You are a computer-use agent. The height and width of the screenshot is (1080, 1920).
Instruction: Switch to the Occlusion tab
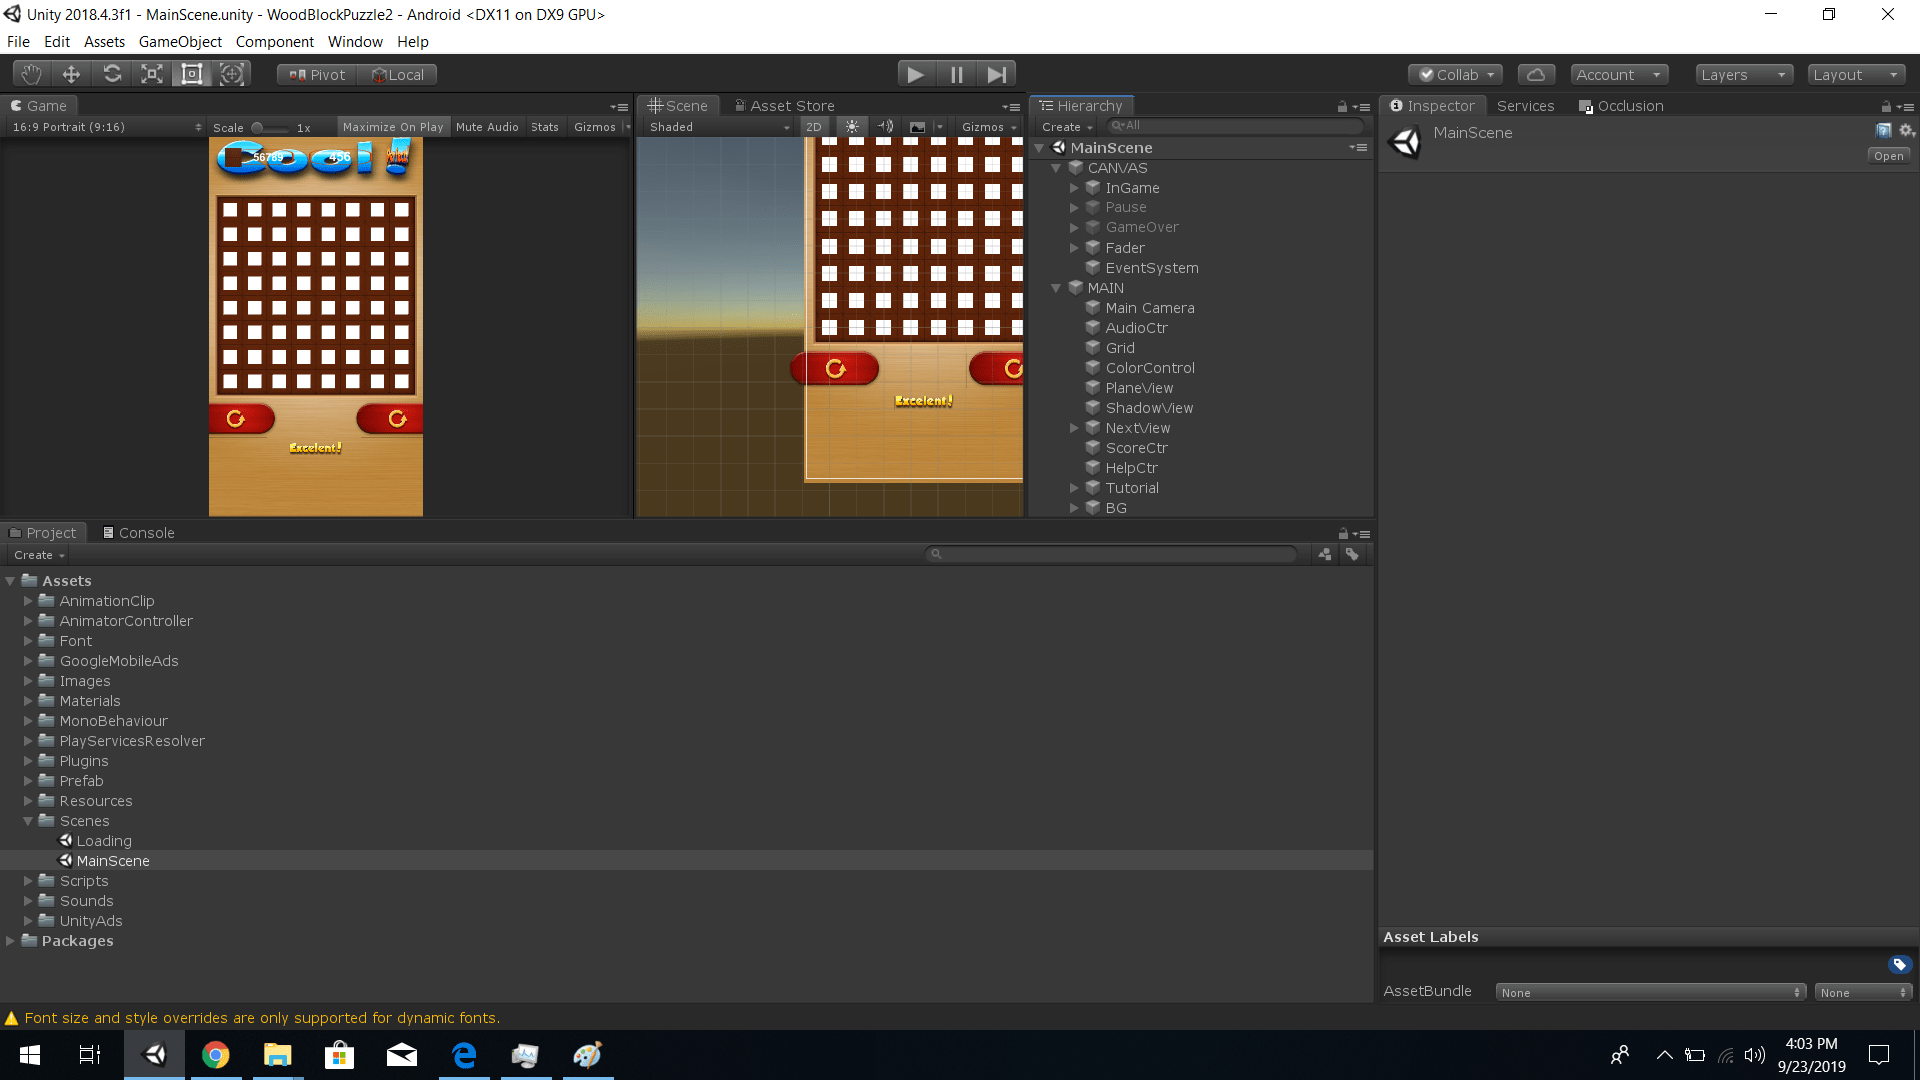tap(1621, 106)
